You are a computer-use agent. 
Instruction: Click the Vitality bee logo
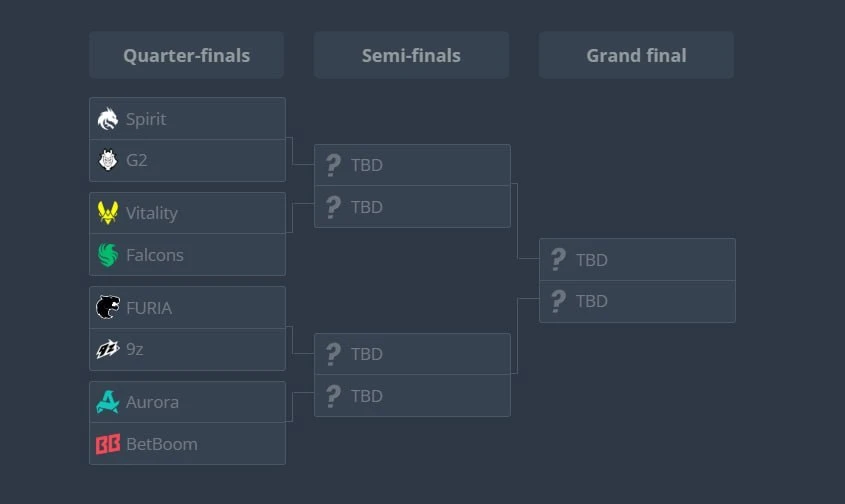click(108, 213)
